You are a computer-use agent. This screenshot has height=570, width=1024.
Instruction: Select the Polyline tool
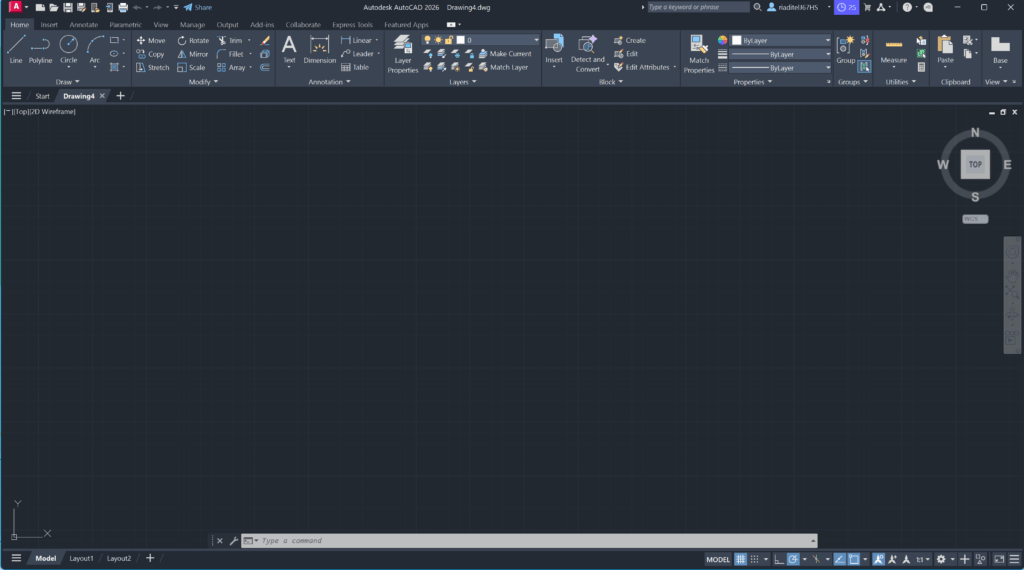pyautogui.click(x=40, y=49)
